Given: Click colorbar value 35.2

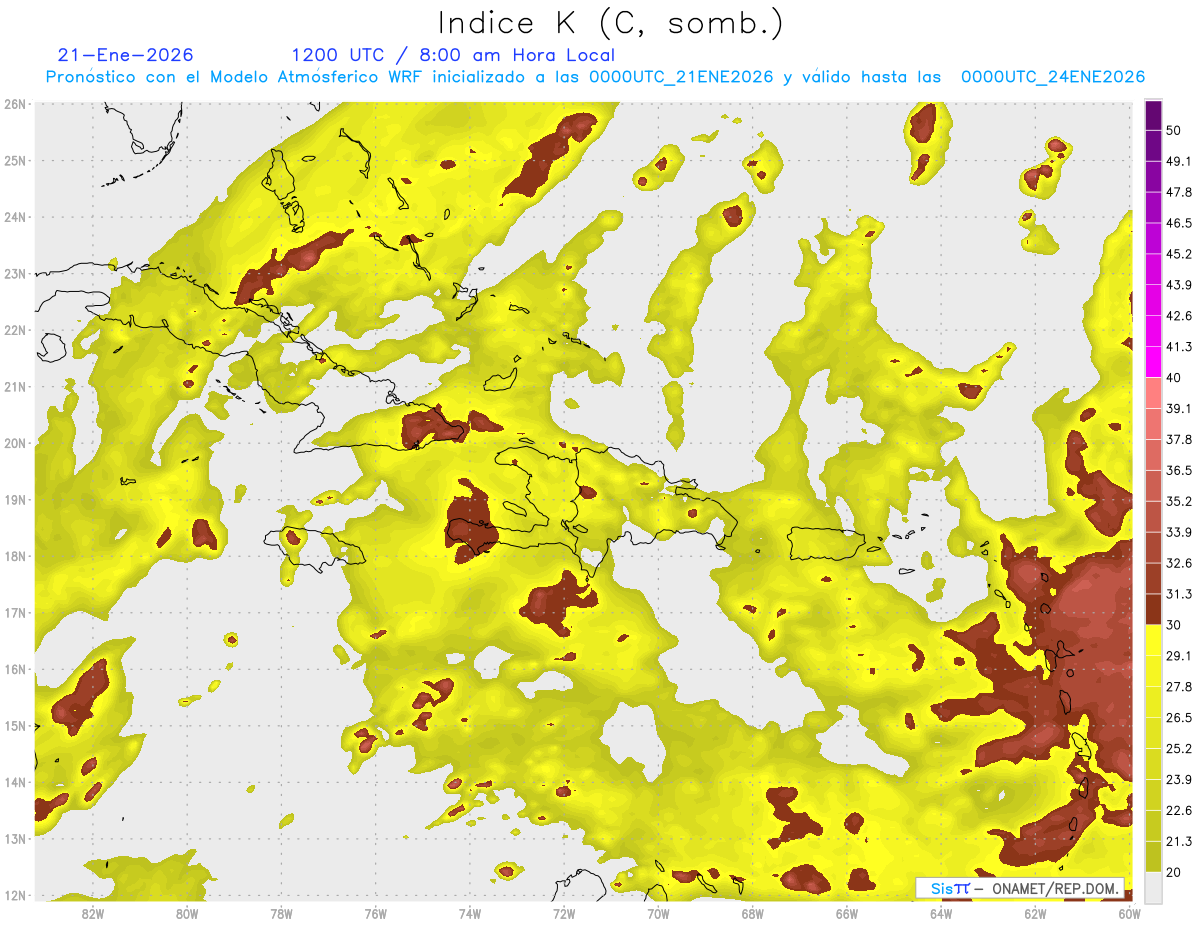Looking at the screenshot, I should 1178,501.
